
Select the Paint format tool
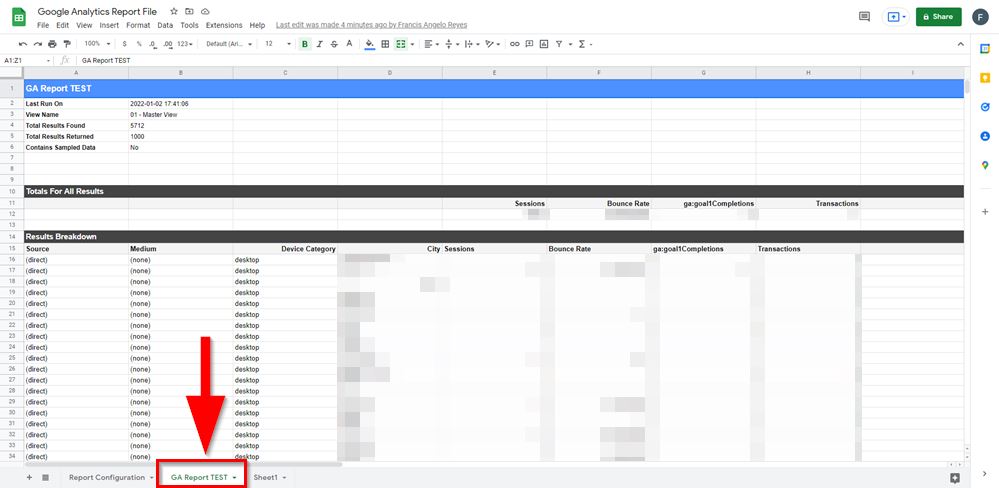coord(67,44)
